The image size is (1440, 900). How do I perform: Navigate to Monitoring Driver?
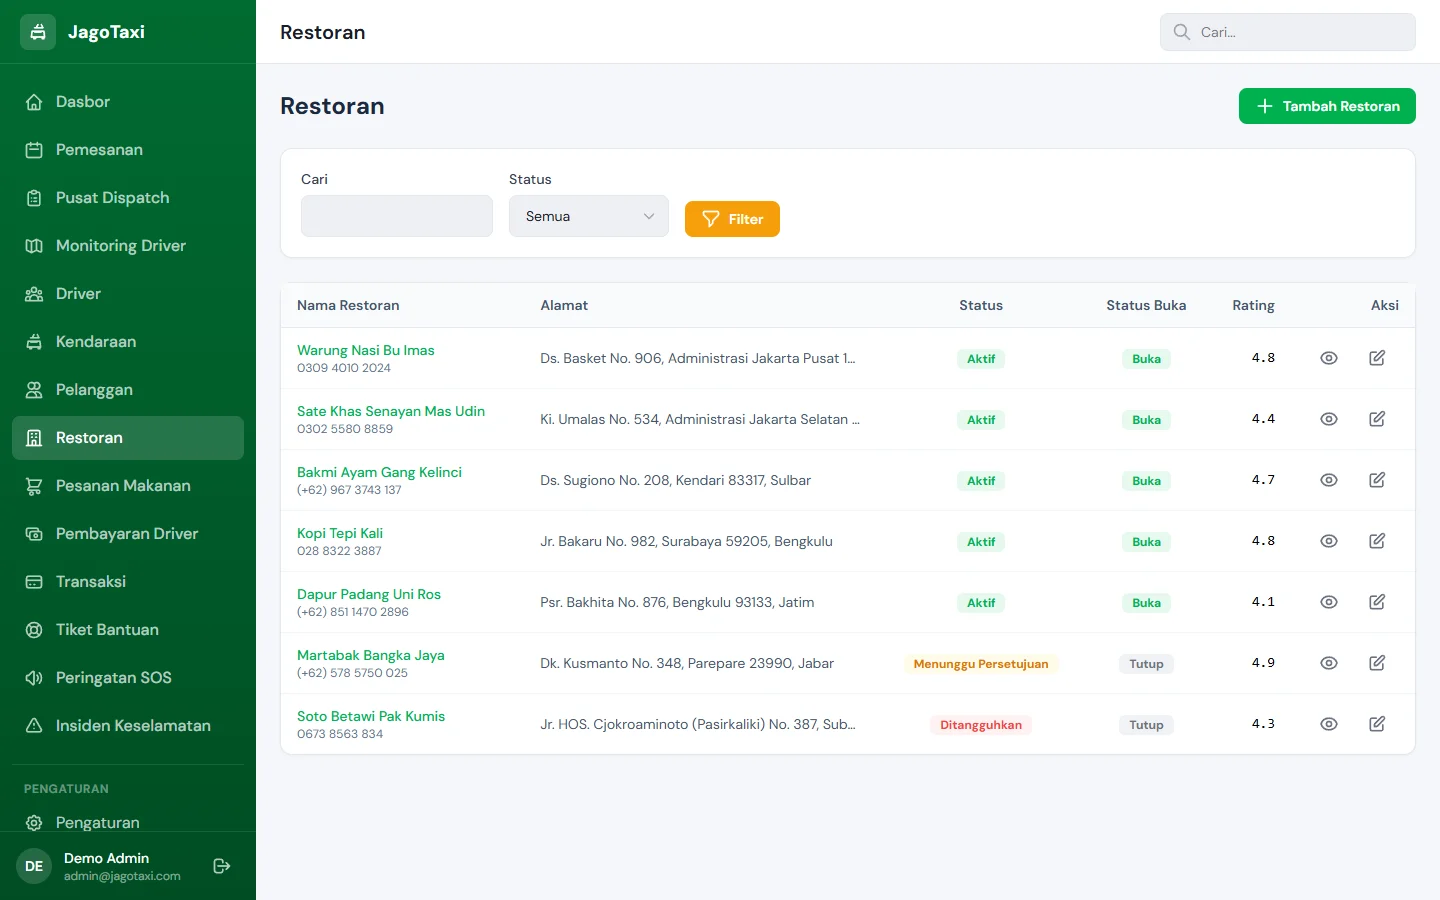pyautogui.click(x=128, y=246)
